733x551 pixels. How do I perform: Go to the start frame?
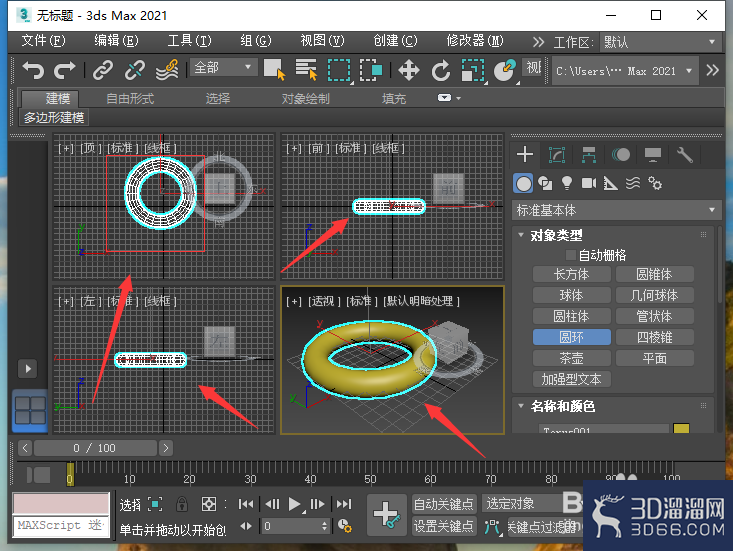click(x=246, y=504)
